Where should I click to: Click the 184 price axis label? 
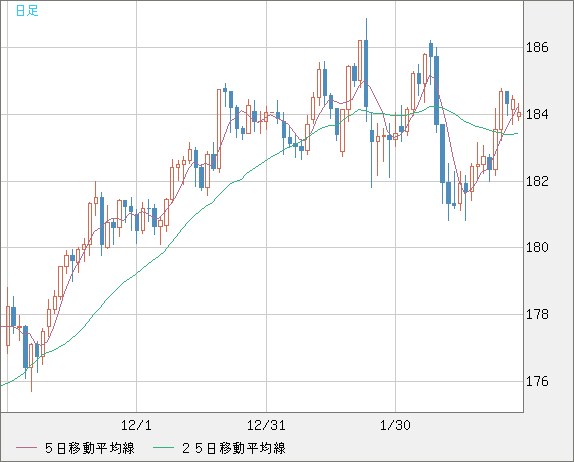tap(537, 115)
